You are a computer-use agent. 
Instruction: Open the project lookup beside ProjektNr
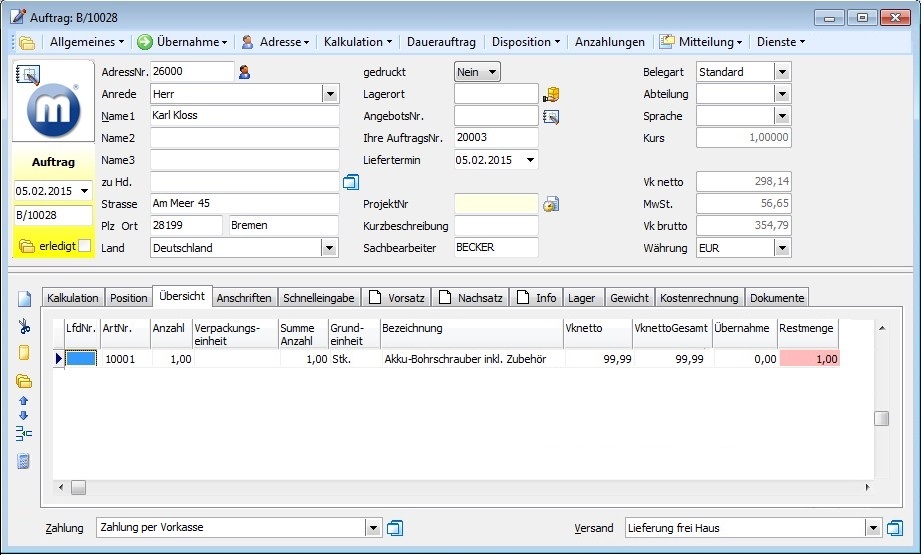click(551, 204)
